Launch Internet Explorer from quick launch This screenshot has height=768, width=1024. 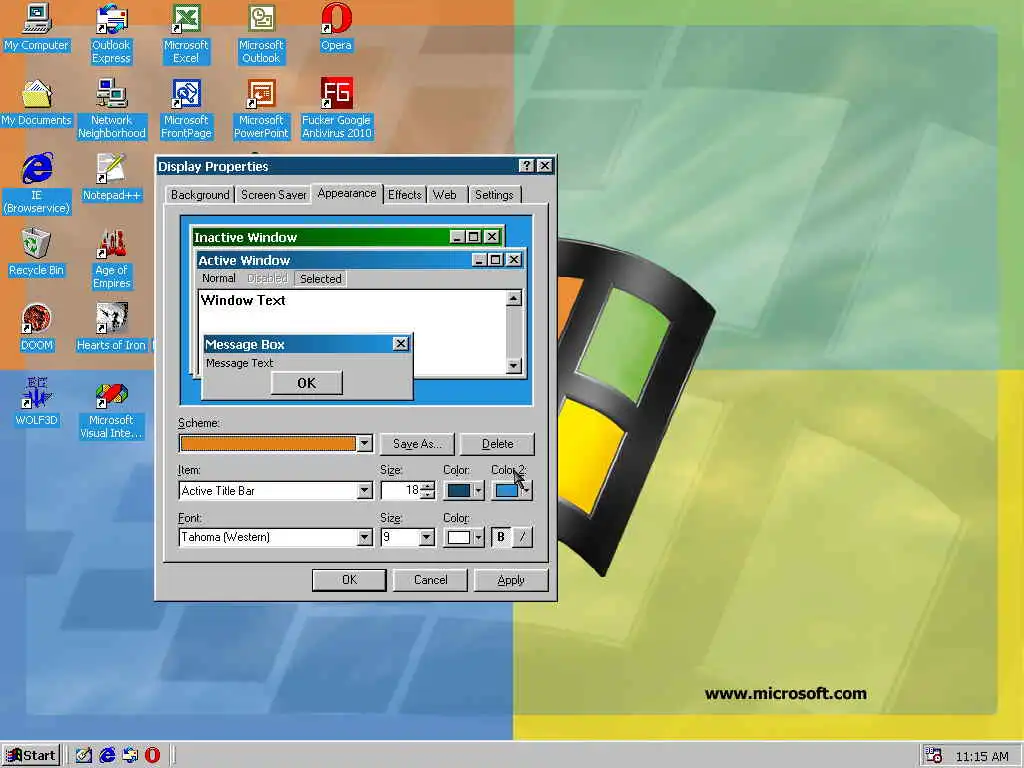tap(107, 755)
